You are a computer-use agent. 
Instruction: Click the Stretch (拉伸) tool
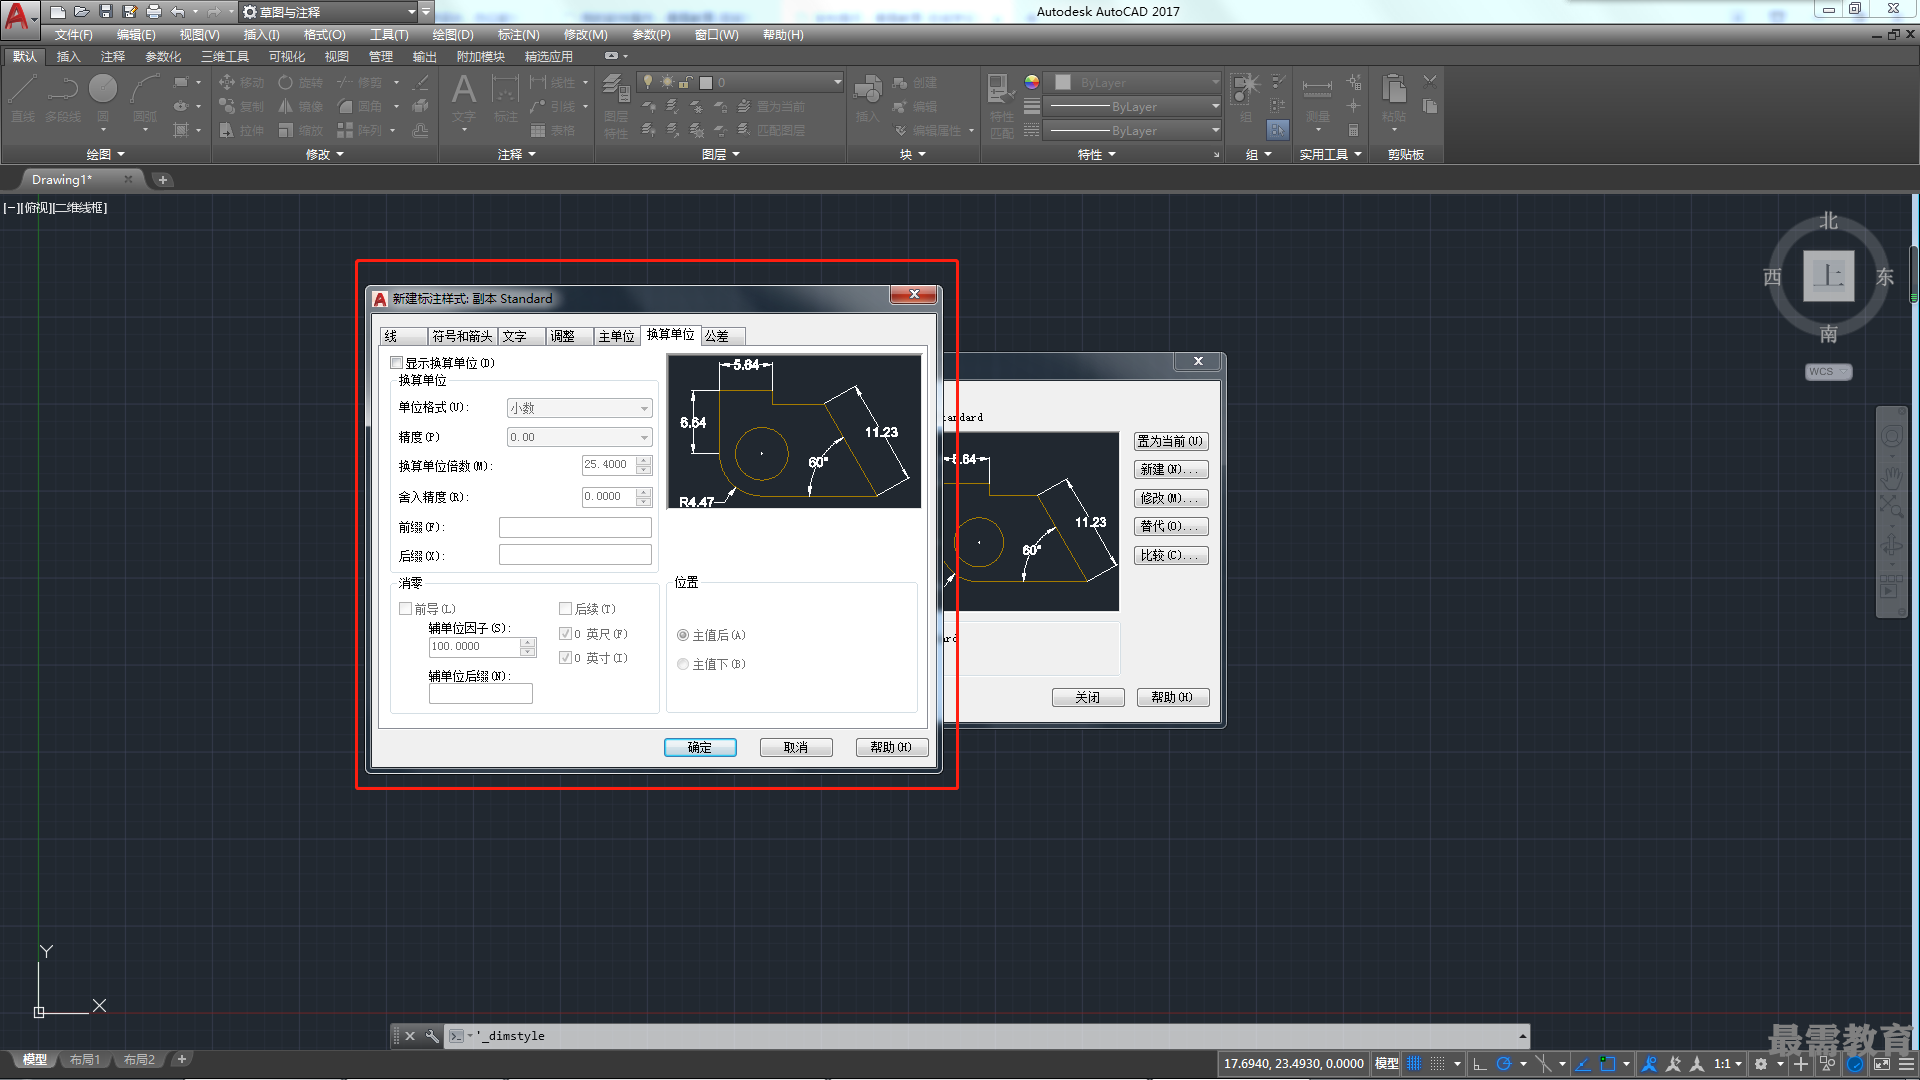click(241, 131)
